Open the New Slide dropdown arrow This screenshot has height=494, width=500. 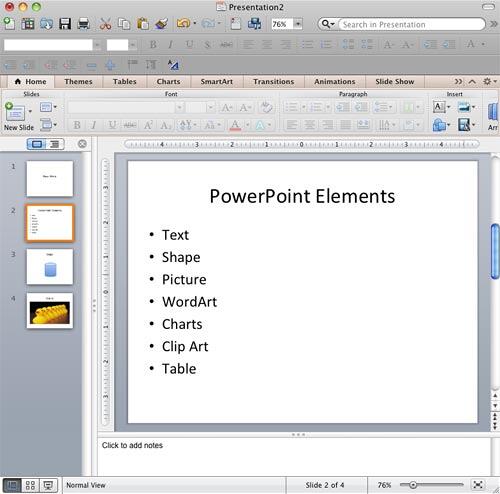pyautogui.click(x=30, y=111)
